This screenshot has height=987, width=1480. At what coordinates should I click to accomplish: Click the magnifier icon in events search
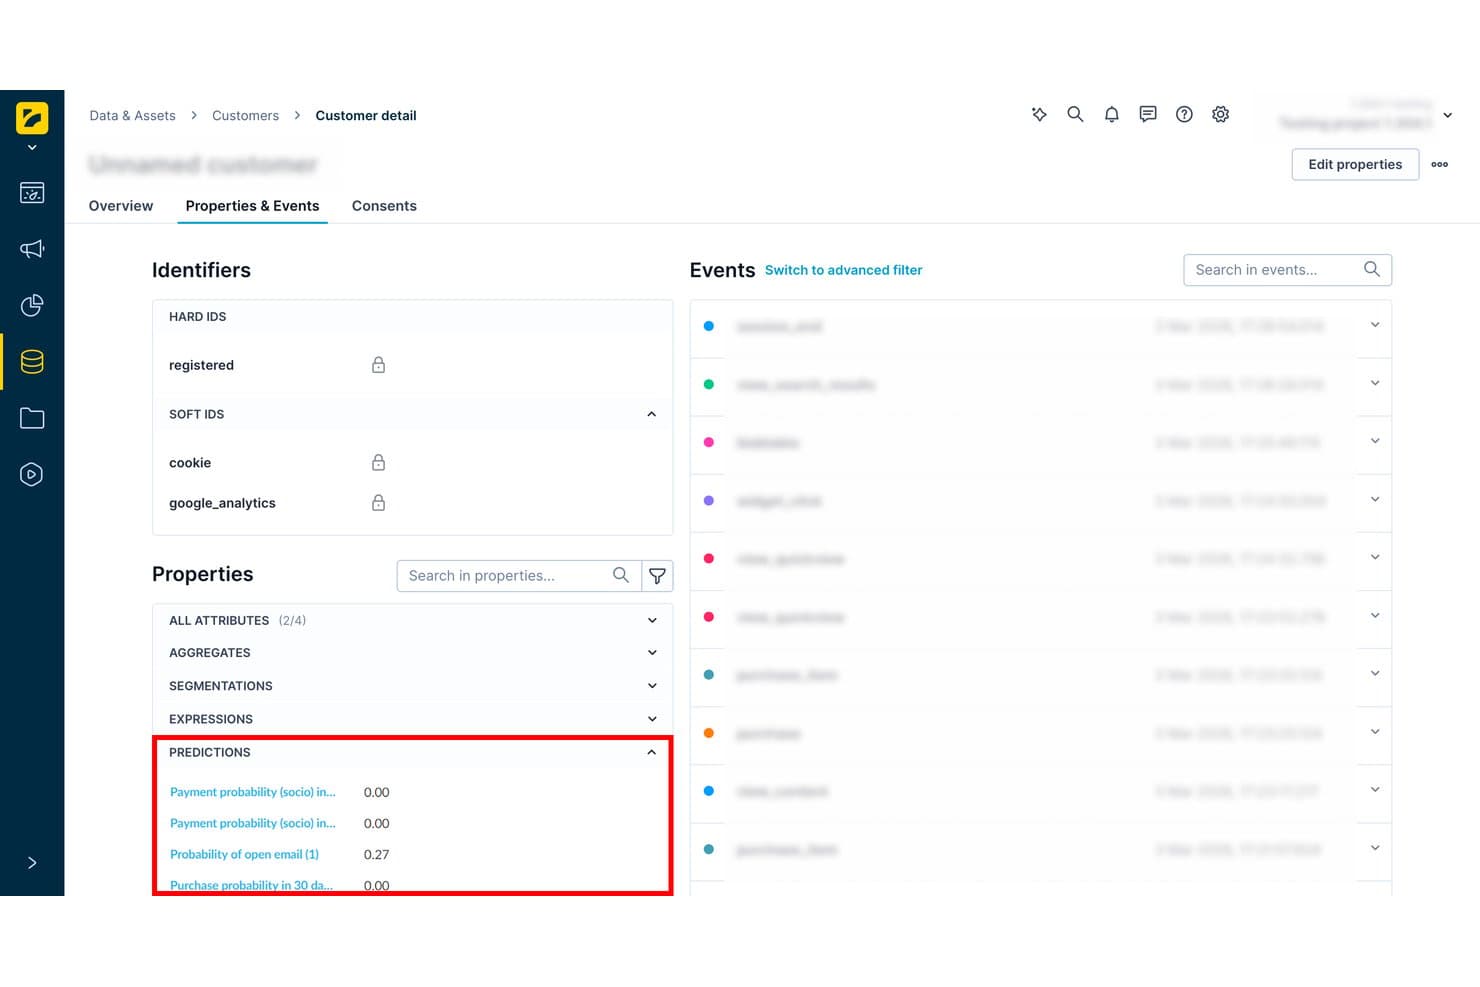[x=1372, y=269]
